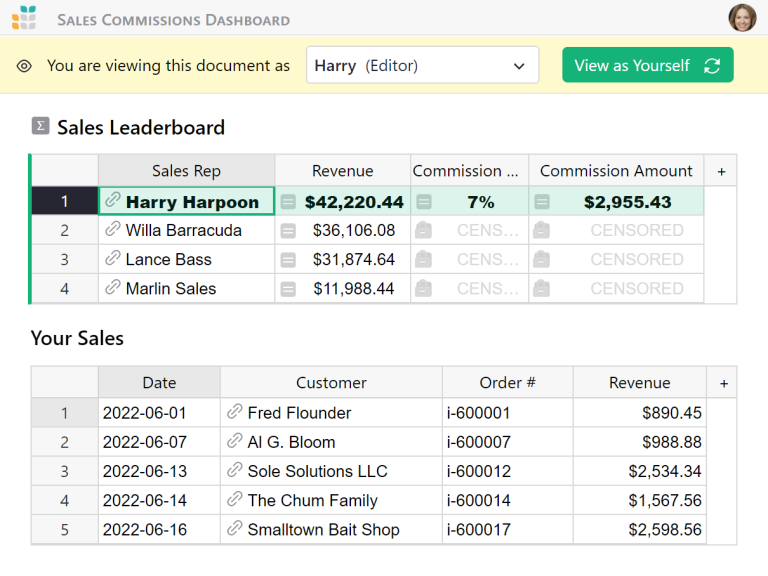Click the summary sigma icon beside Sales Leaderboard
The image size is (768, 576).
click(40, 126)
